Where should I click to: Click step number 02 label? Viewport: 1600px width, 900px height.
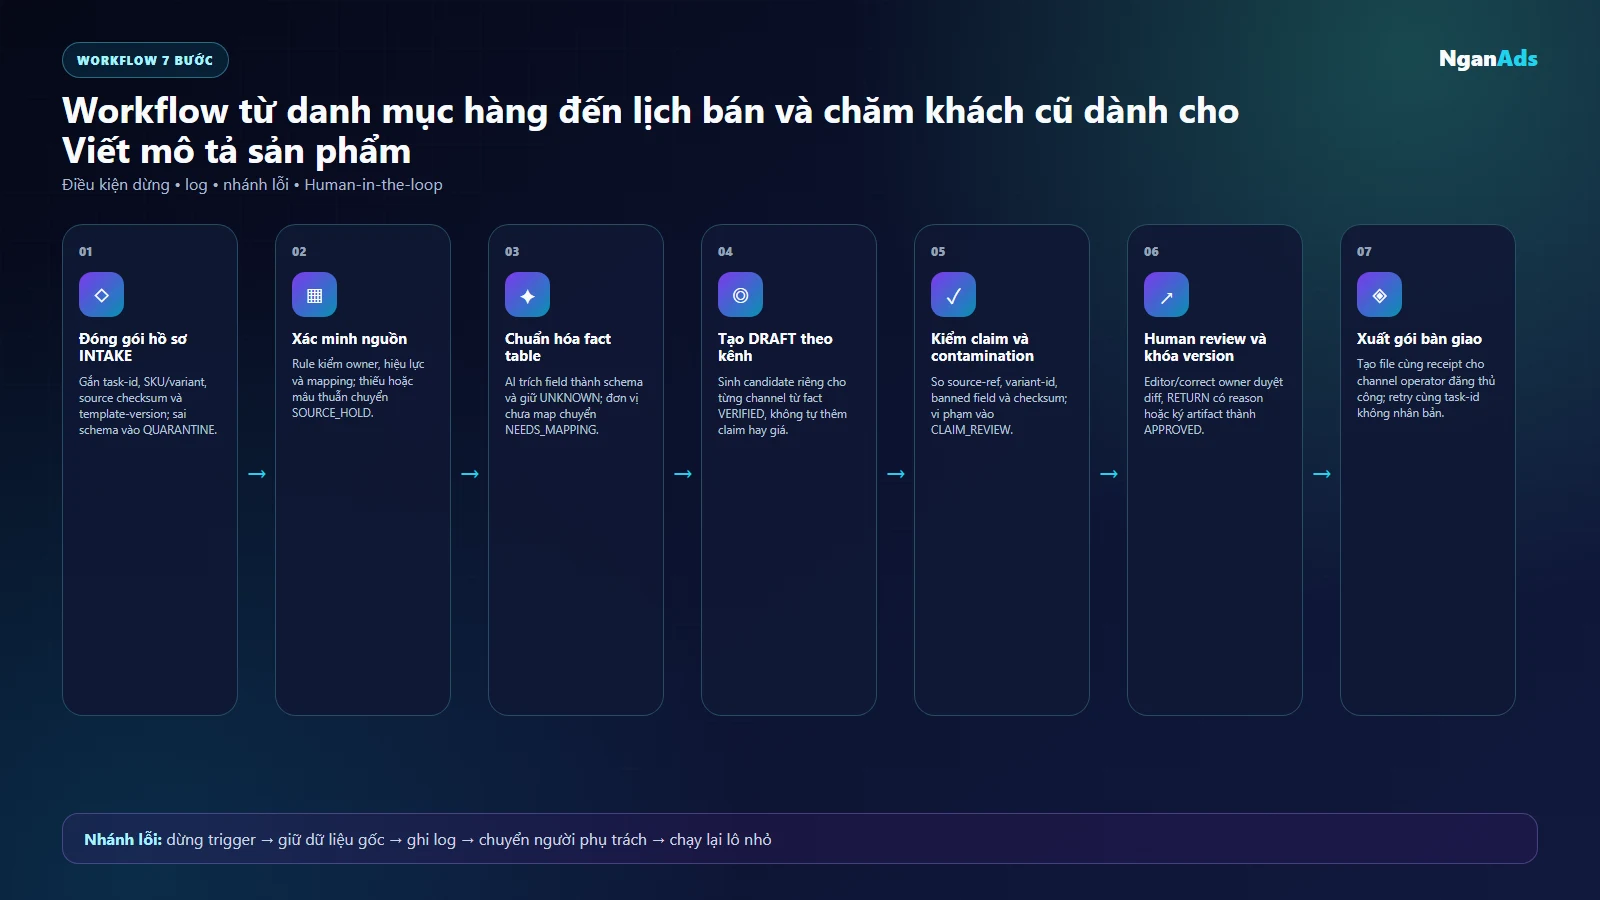299,252
